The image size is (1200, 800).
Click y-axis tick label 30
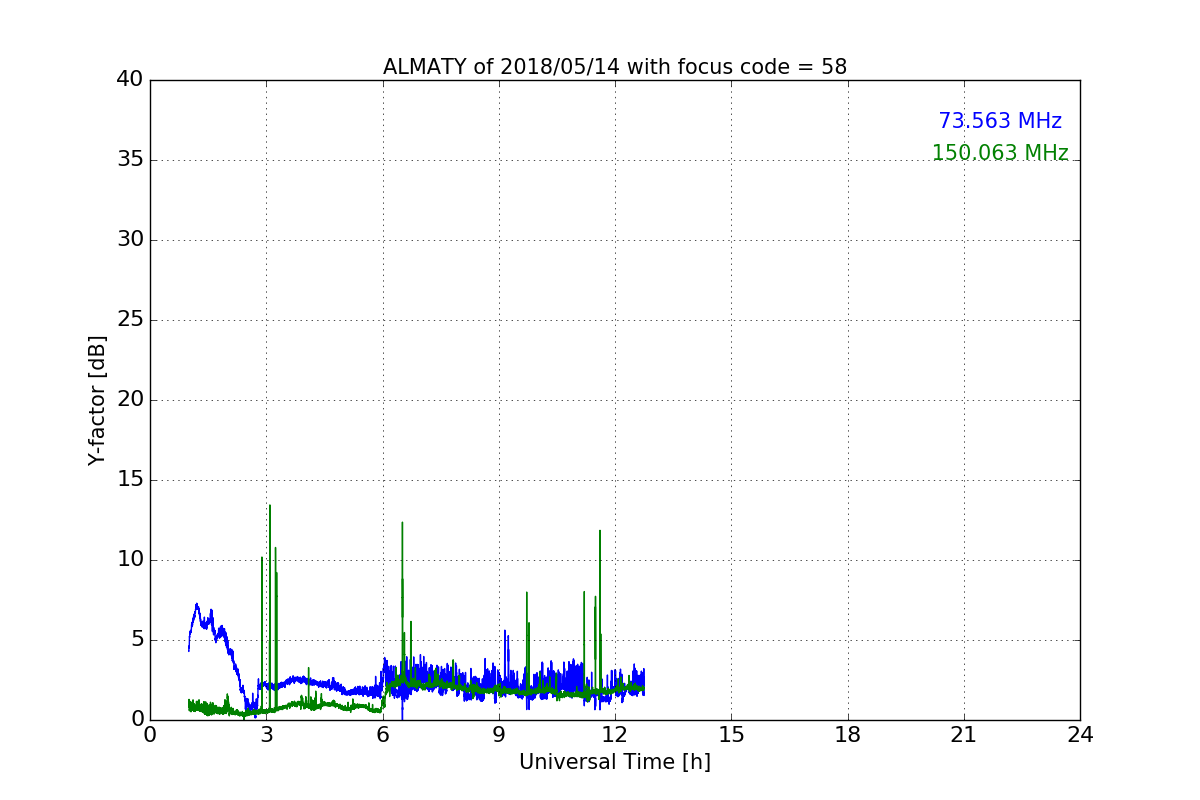click(x=130, y=240)
